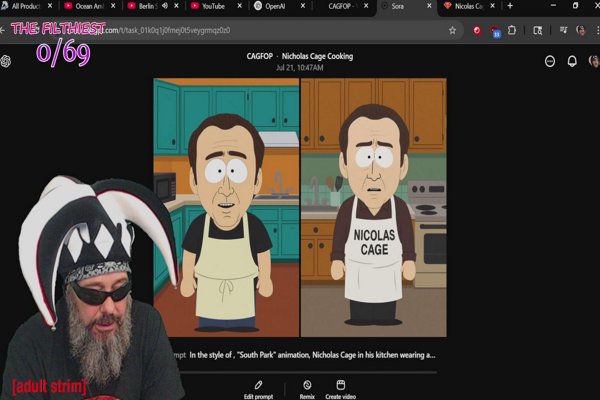The width and height of the screenshot is (600, 400).
Task: Switch to the Ocean Am YouTube tab
Action: 88,6
